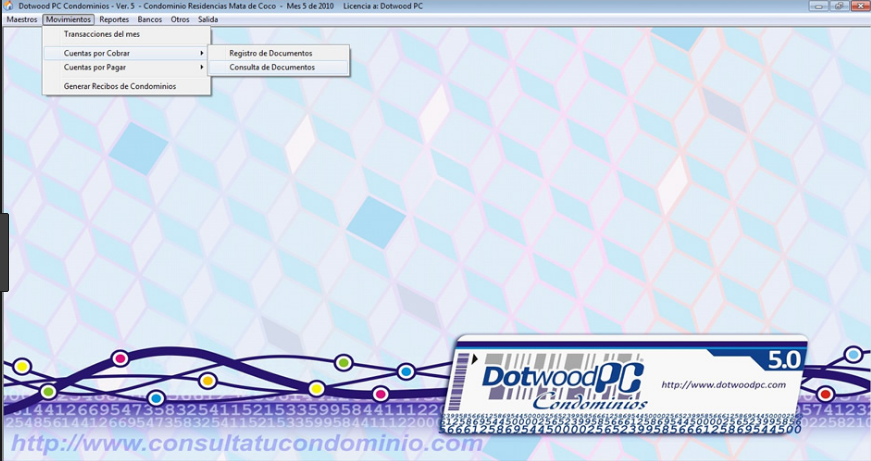Open the consultatucondominio.com link
The image size is (871, 461).
click(x=247, y=443)
